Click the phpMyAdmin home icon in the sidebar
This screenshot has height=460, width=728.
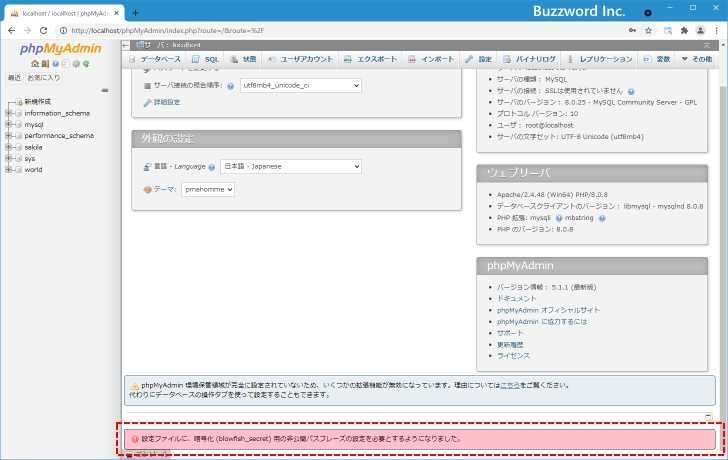point(35,64)
